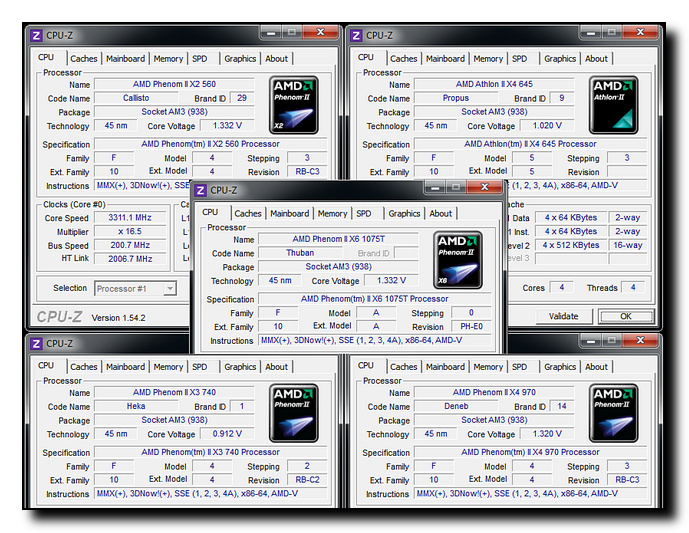Open SPD tab in Phenom II X2 560 window
Screen dimensions: 689x533
[x=199, y=58]
